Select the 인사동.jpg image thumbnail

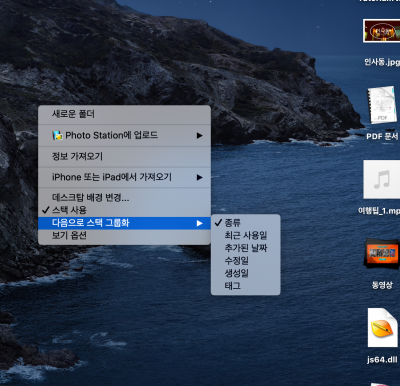pyautogui.click(x=382, y=31)
